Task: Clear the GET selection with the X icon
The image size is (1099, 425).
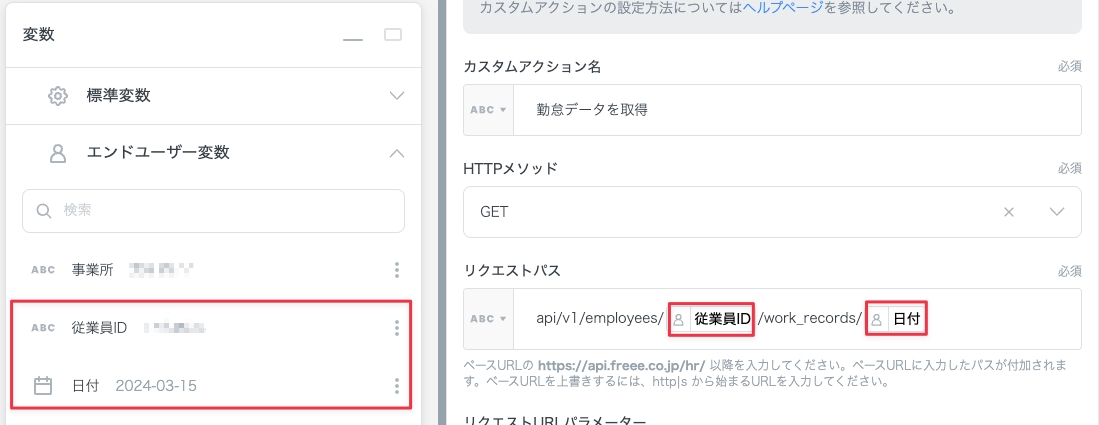Action: click(1009, 212)
